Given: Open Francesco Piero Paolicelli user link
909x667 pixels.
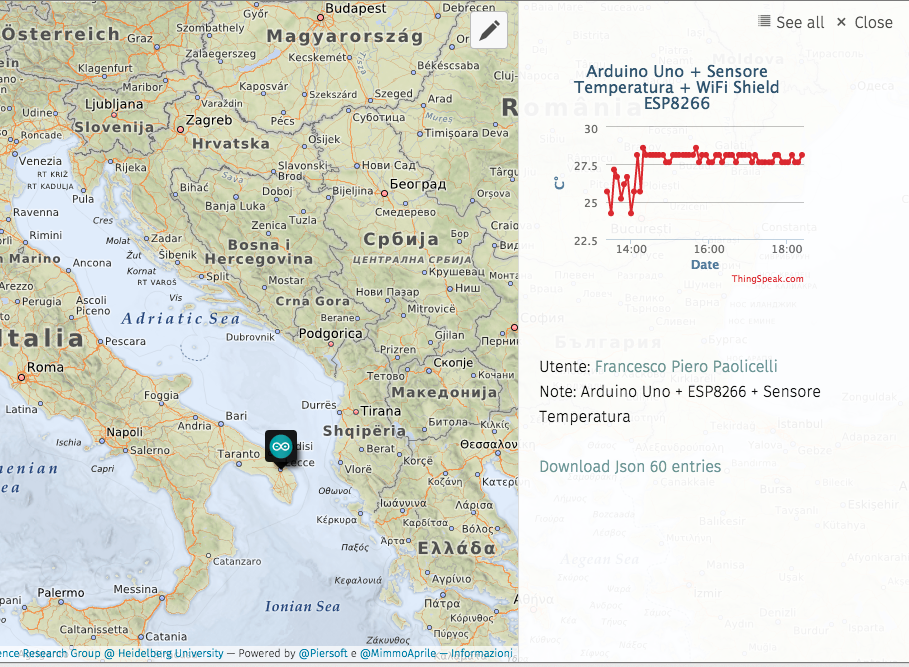Looking at the screenshot, I should [x=686, y=366].
